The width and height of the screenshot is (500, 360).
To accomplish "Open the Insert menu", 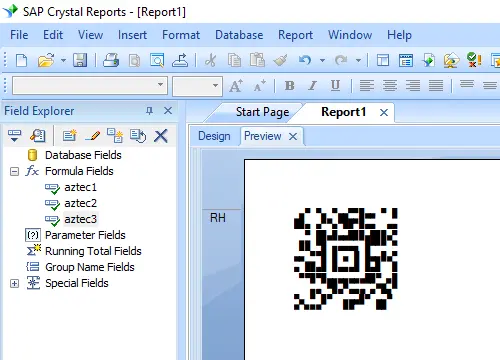I will (x=132, y=35).
